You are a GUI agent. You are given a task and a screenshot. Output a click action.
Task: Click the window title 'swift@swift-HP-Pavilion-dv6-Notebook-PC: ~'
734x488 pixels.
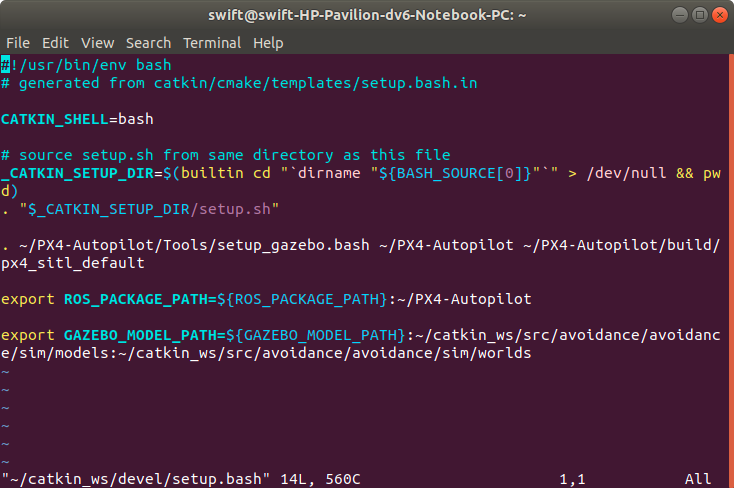coord(367,15)
